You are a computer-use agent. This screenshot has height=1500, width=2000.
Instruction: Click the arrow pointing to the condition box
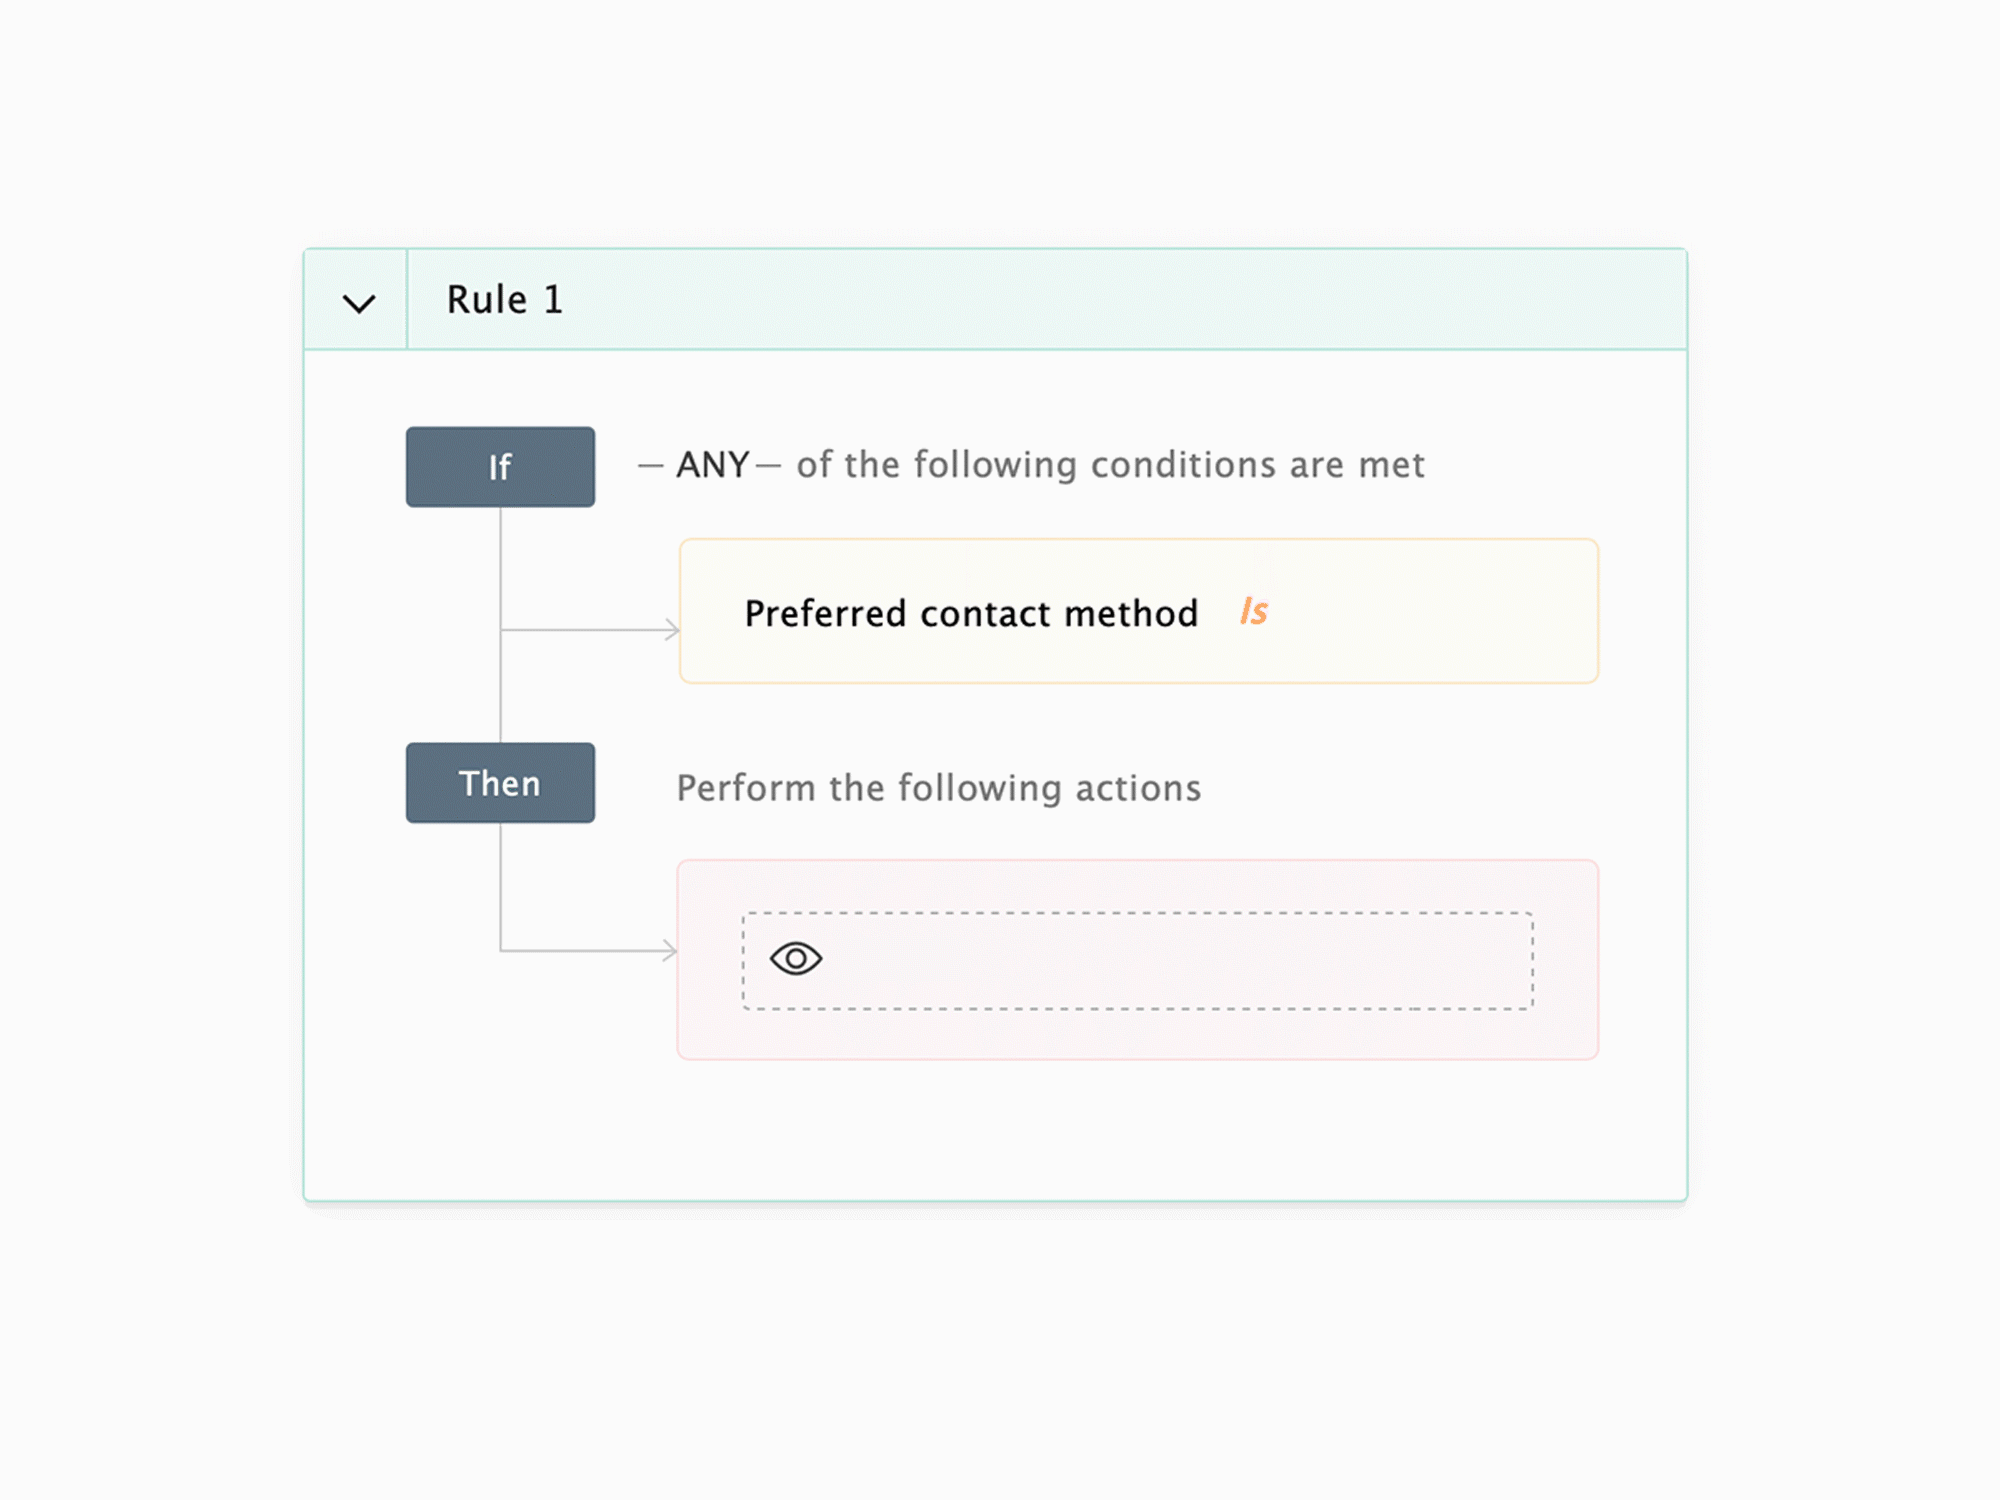671,630
